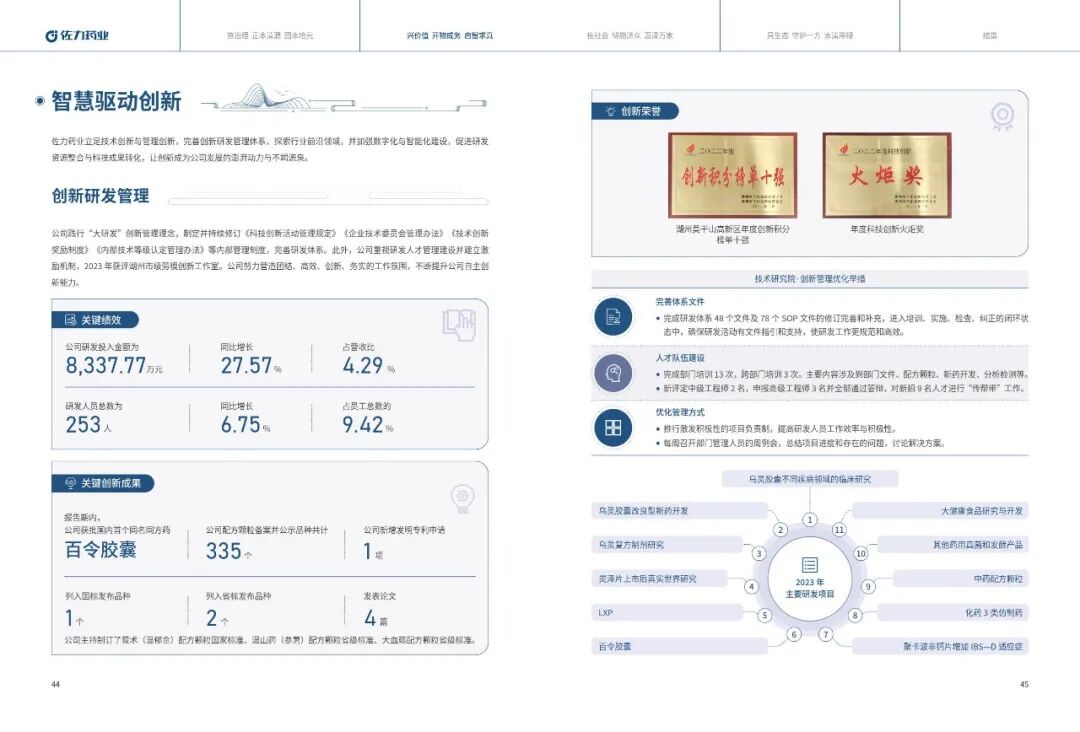Screen dimensions: 1080x732
Task: Click numbered circle 11 in the project diagram
Action: click(839, 530)
